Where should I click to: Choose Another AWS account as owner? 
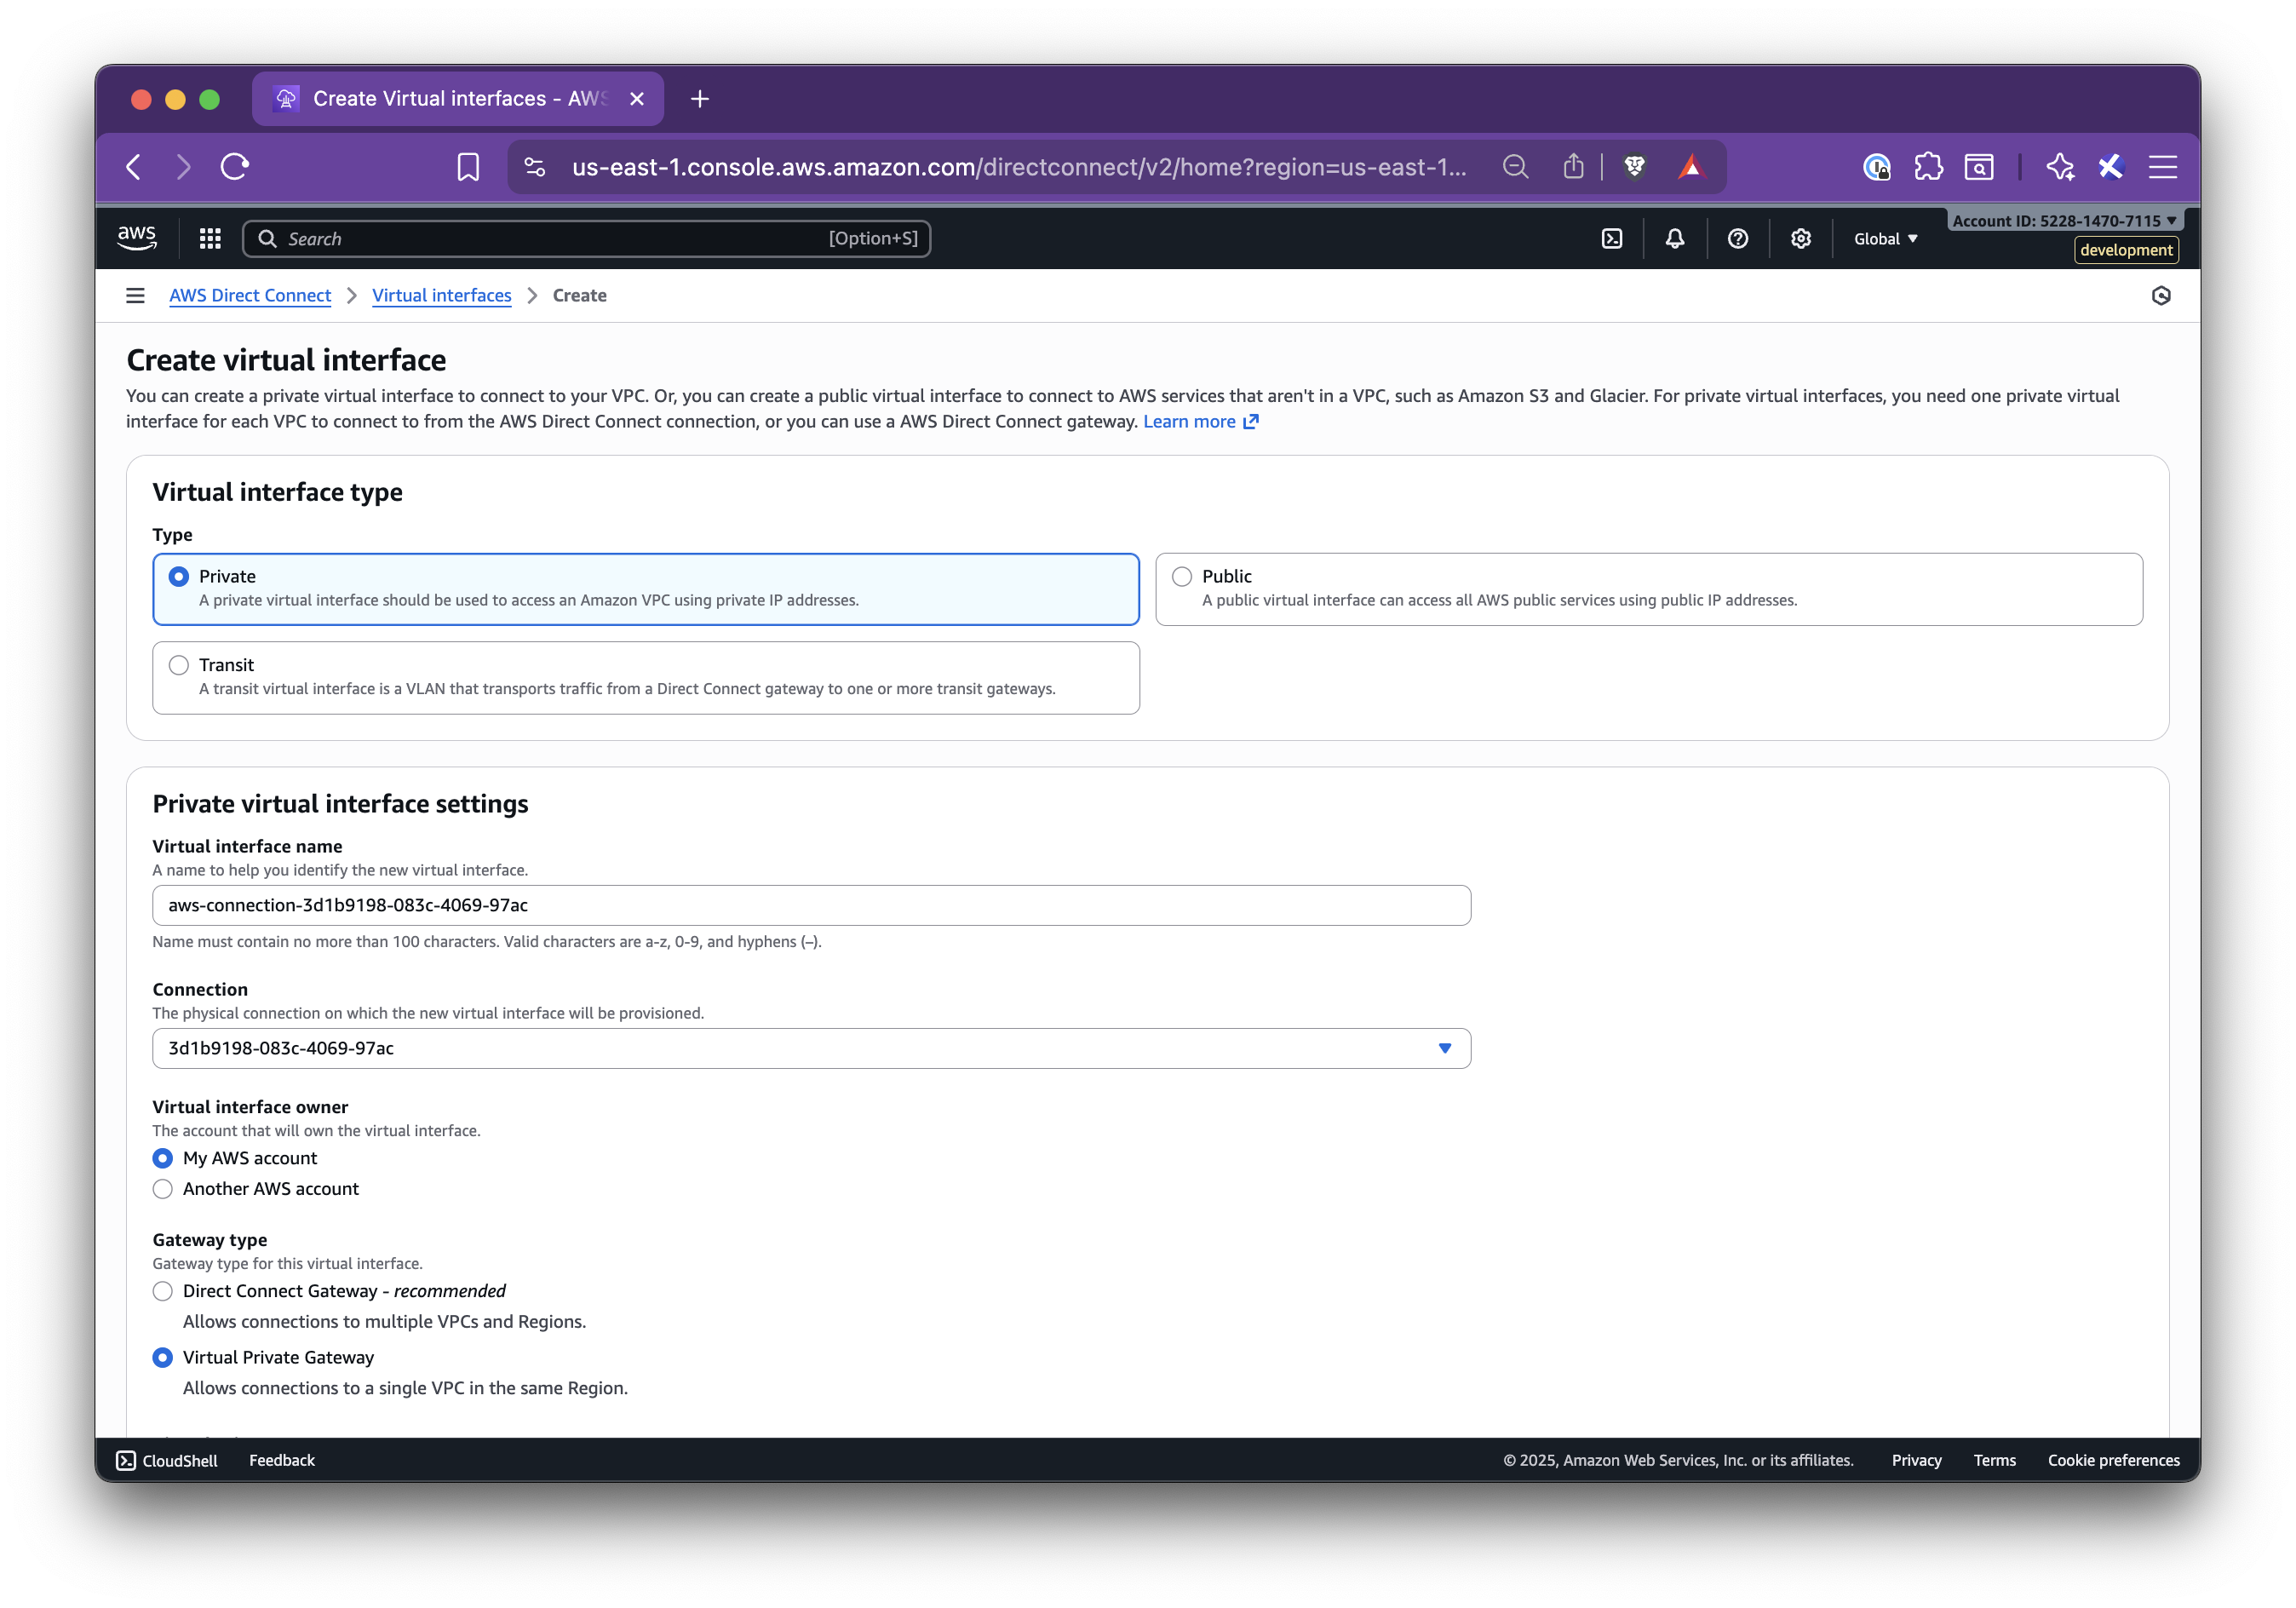tap(163, 1189)
